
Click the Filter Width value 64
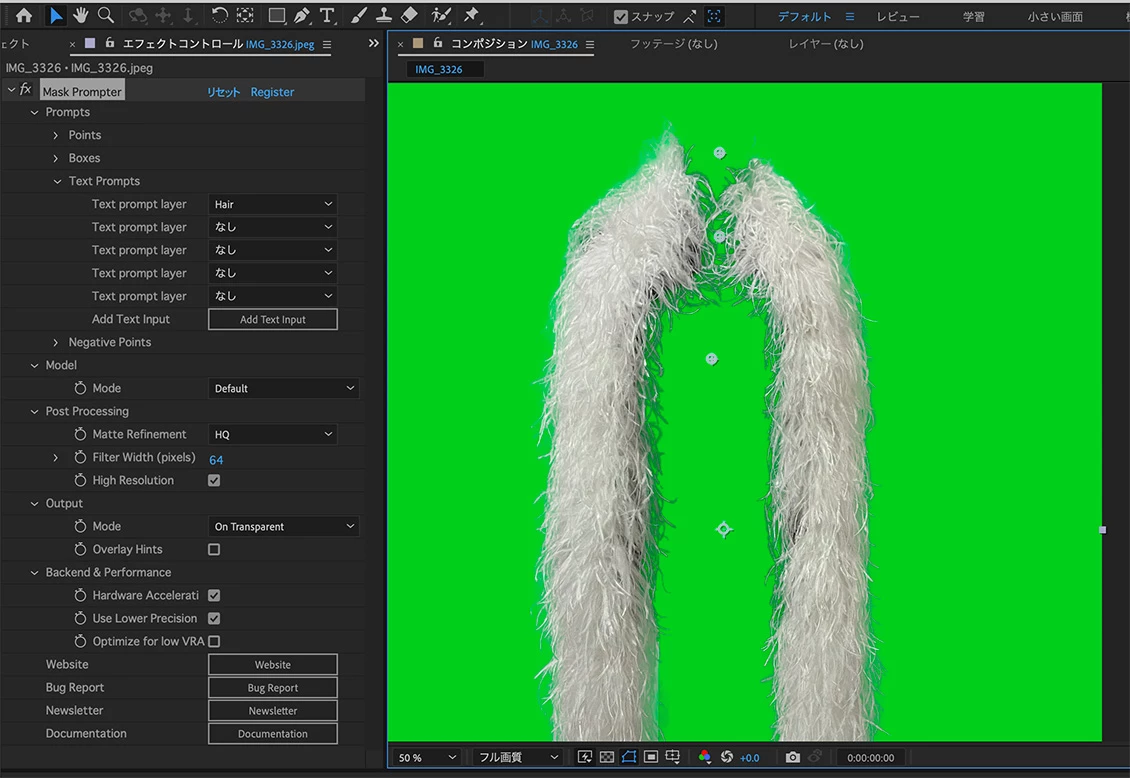pos(216,460)
